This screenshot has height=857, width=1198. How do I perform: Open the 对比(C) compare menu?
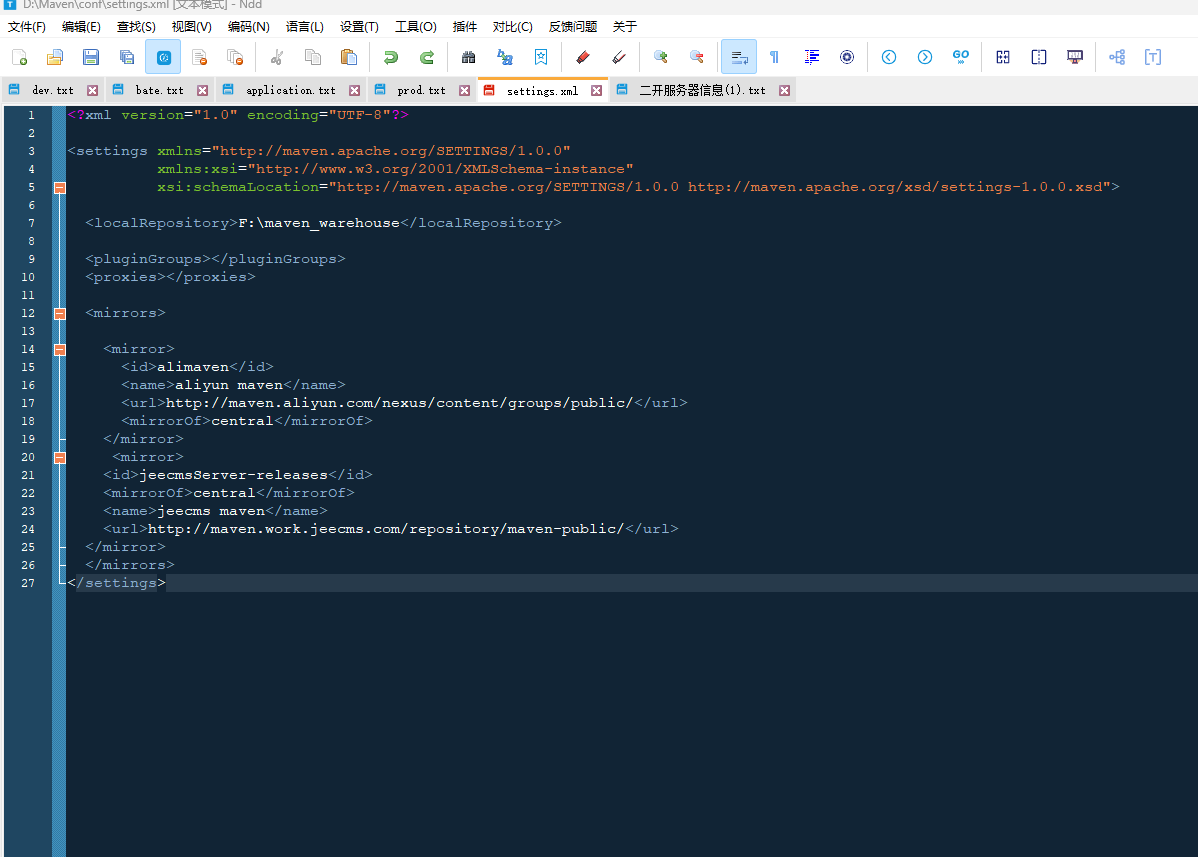click(x=512, y=27)
